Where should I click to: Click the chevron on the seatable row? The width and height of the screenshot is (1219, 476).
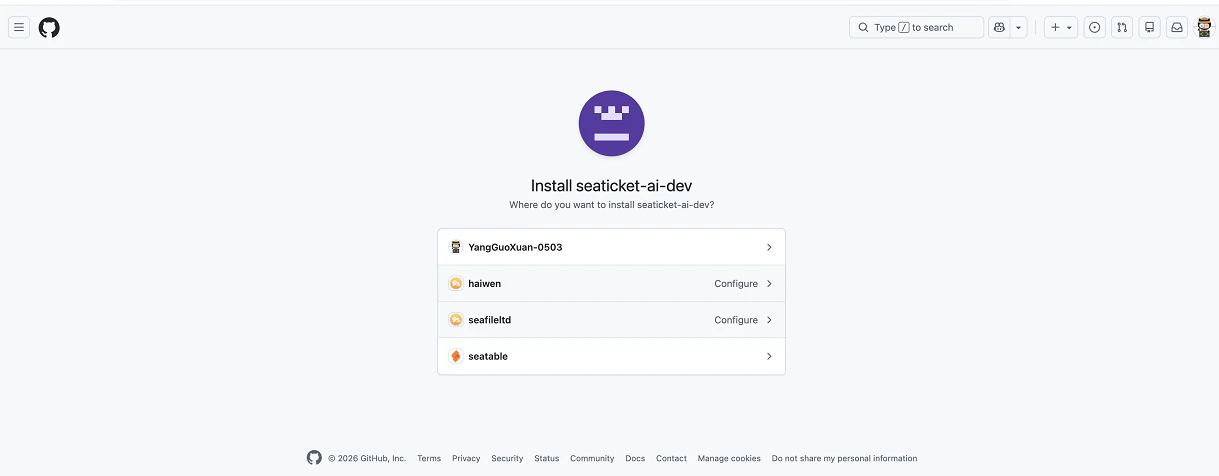[769, 356]
